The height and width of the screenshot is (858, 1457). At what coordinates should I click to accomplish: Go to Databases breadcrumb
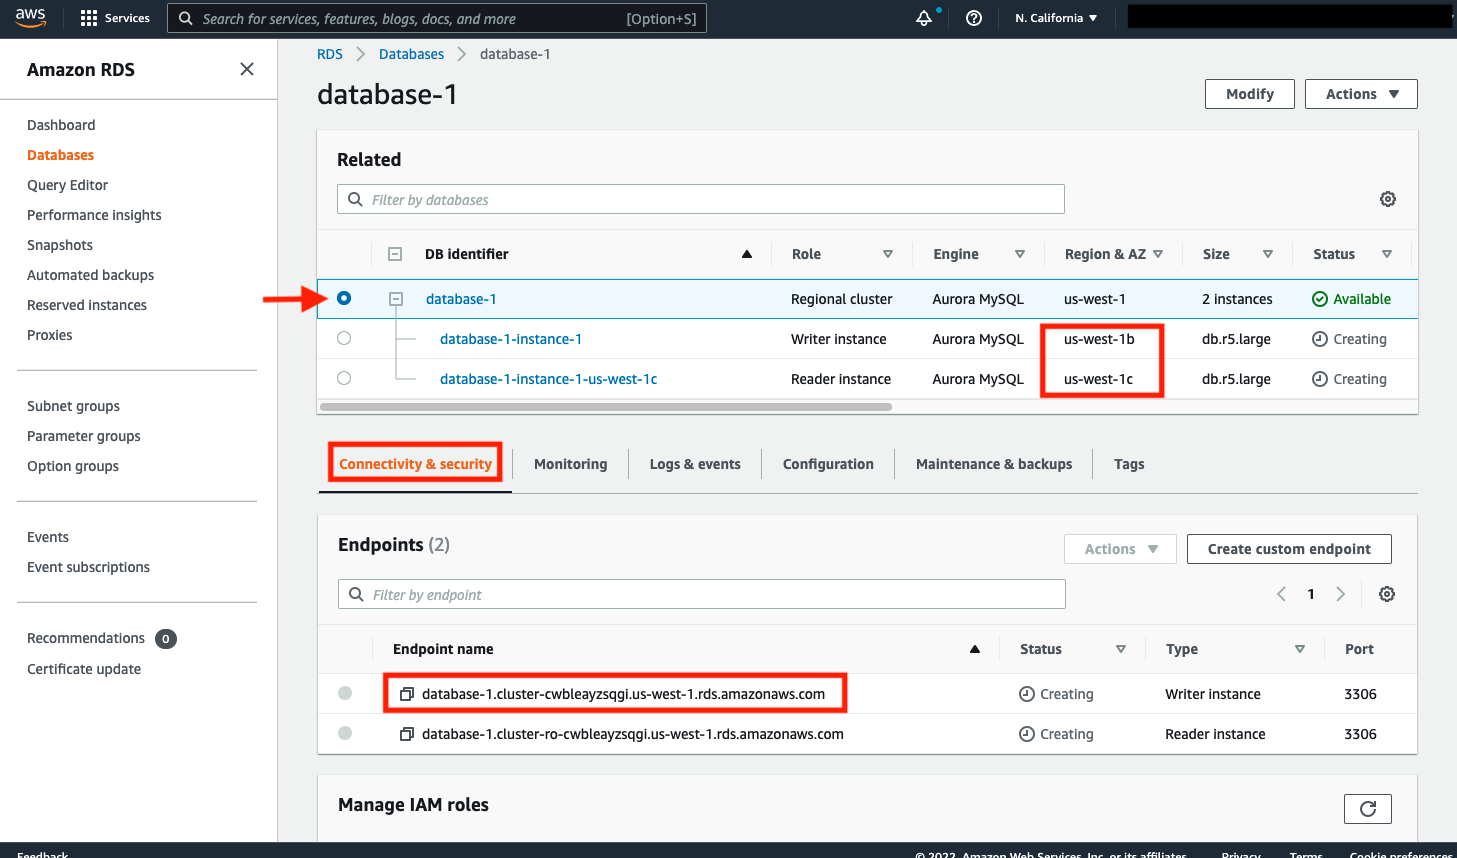[x=411, y=54]
